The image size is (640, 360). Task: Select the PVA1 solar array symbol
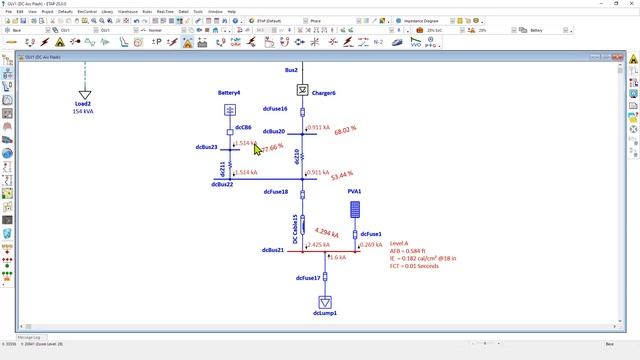355,209
